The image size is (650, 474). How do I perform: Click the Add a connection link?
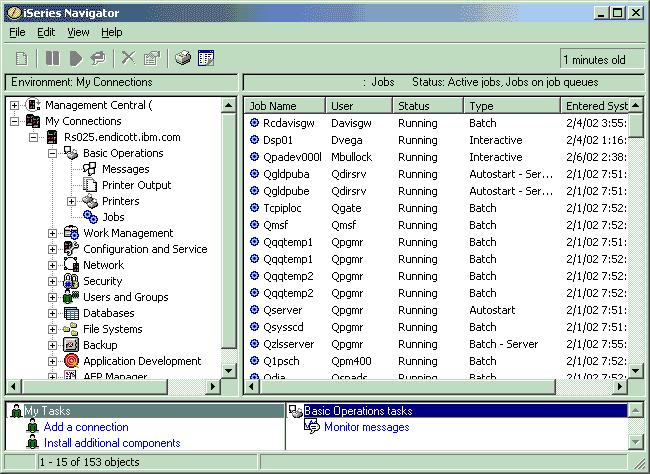tap(86, 427)
